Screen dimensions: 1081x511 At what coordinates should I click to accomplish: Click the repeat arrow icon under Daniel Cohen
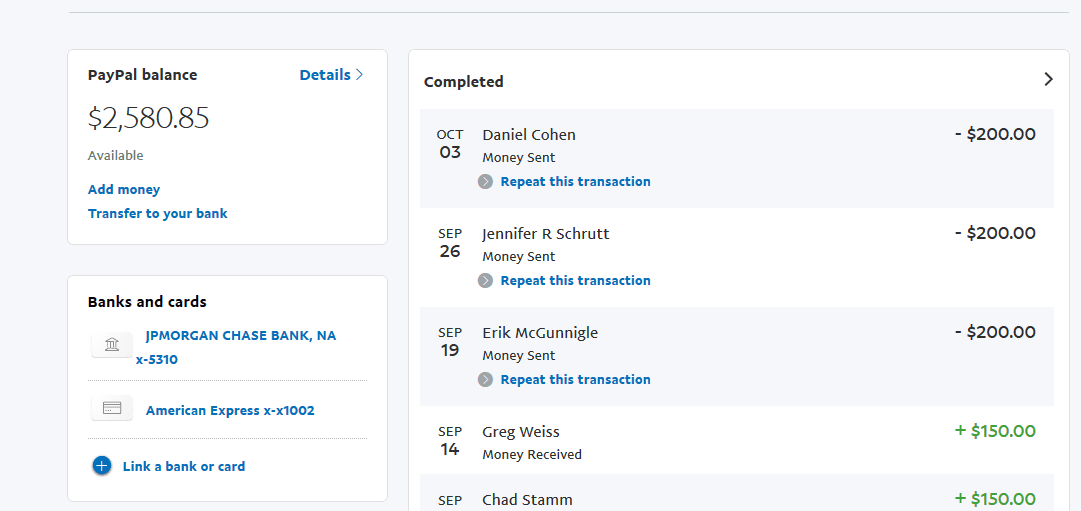pyautogui.click(x=485, y=182)
